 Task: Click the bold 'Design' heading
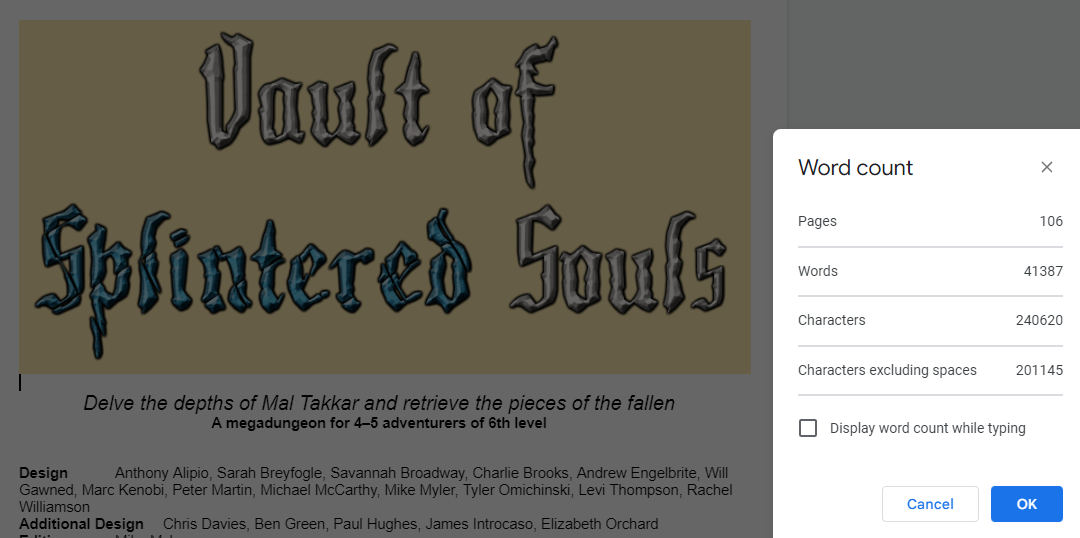click(x=43, y=473)
